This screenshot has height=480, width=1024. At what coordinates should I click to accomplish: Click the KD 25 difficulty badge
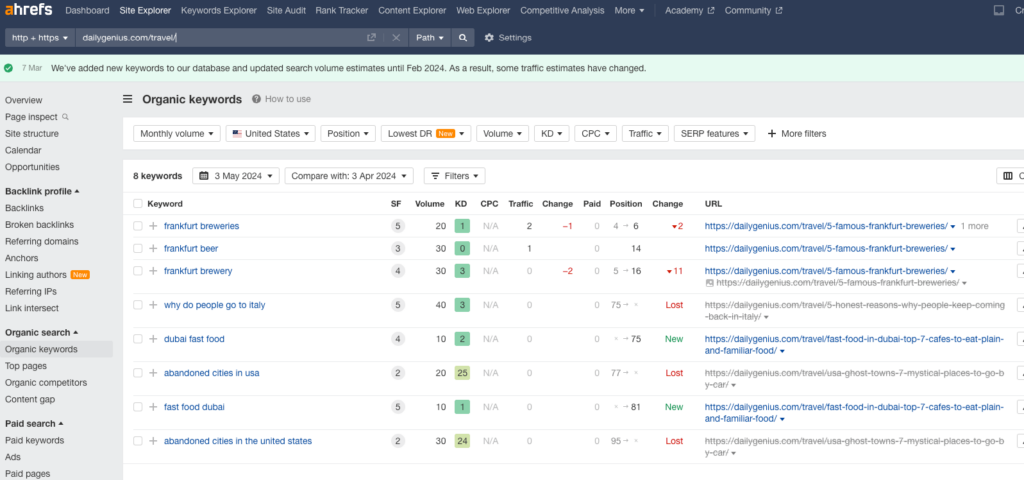click(x=461, y=373)
